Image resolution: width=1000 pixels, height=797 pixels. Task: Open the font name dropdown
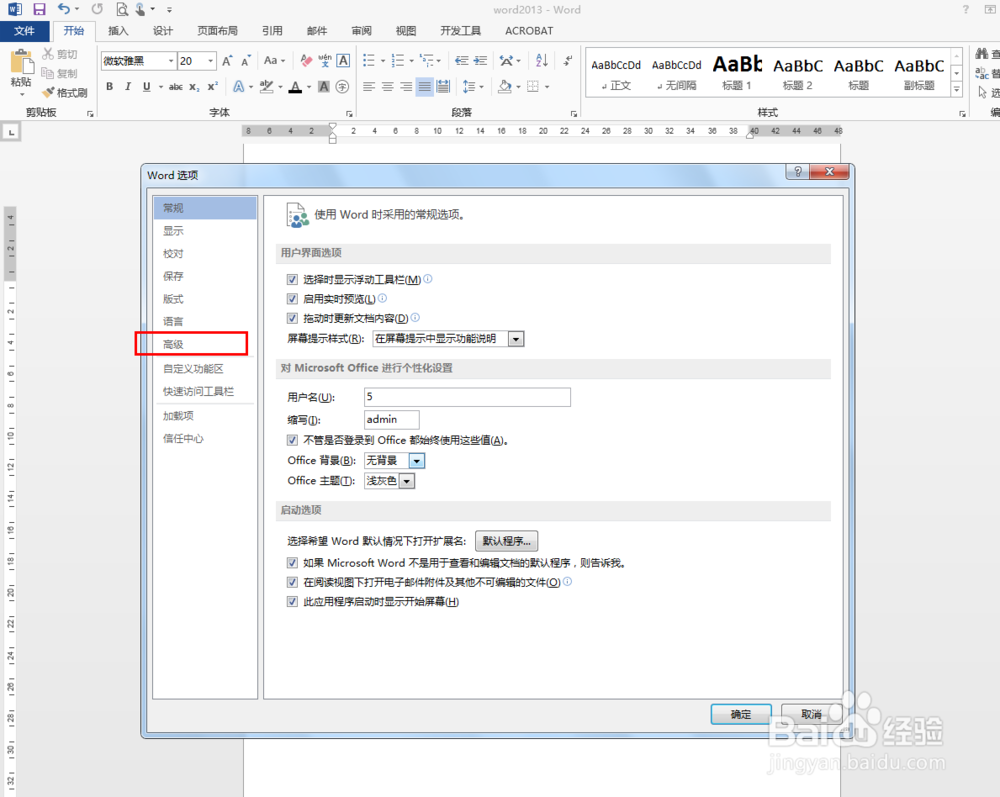tap(171, 61)
